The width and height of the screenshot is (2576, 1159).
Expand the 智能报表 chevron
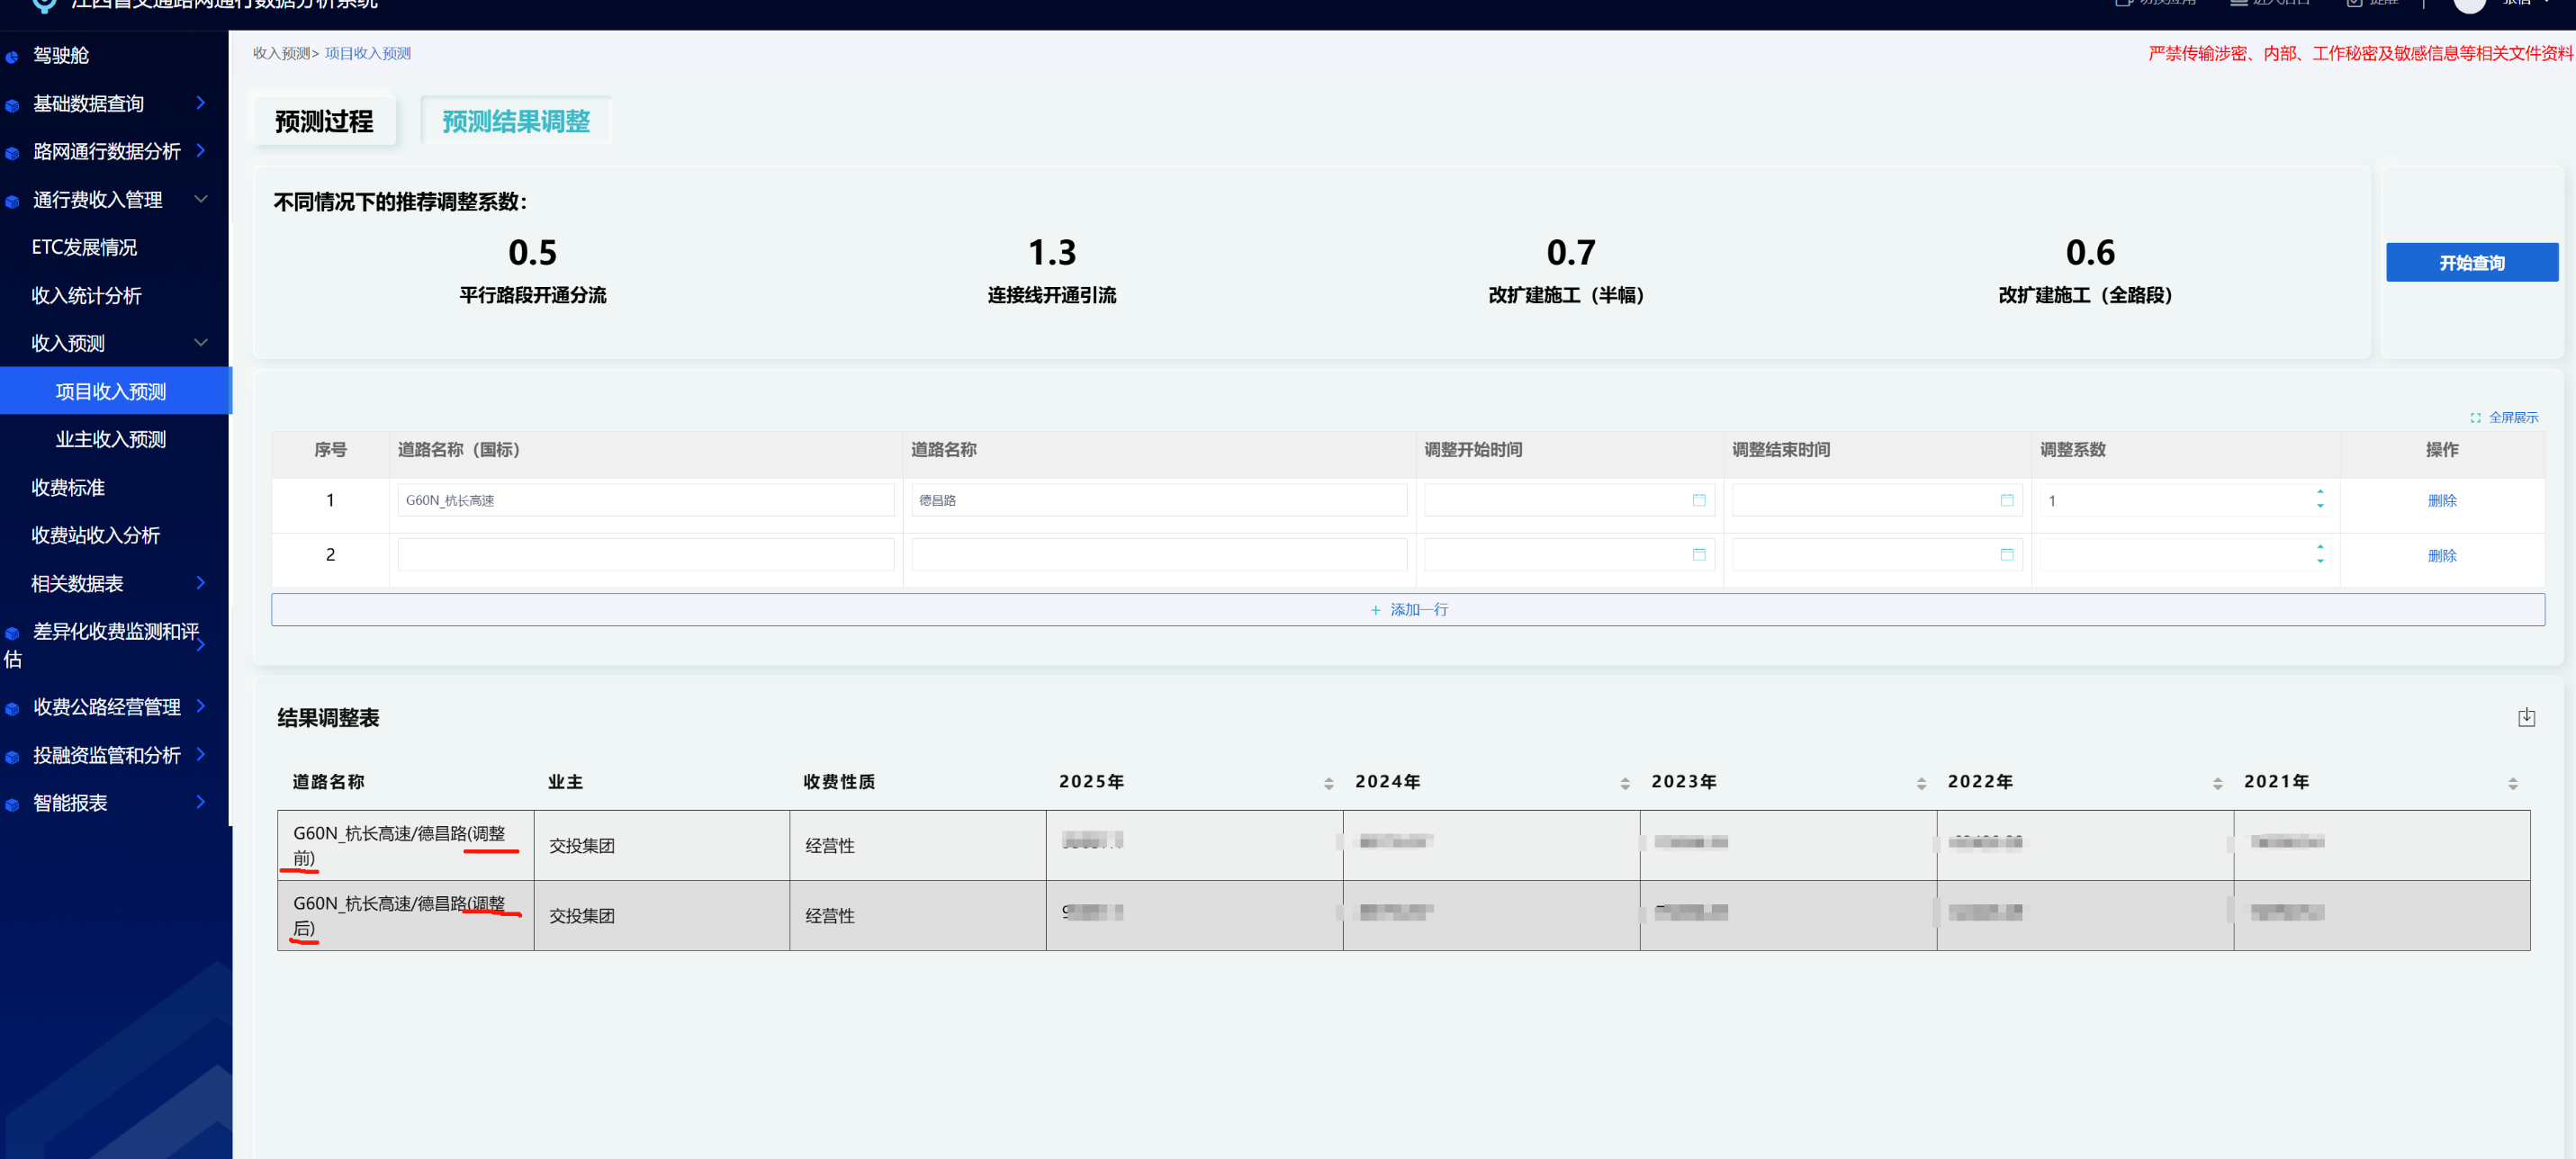(x=201, y=801)
